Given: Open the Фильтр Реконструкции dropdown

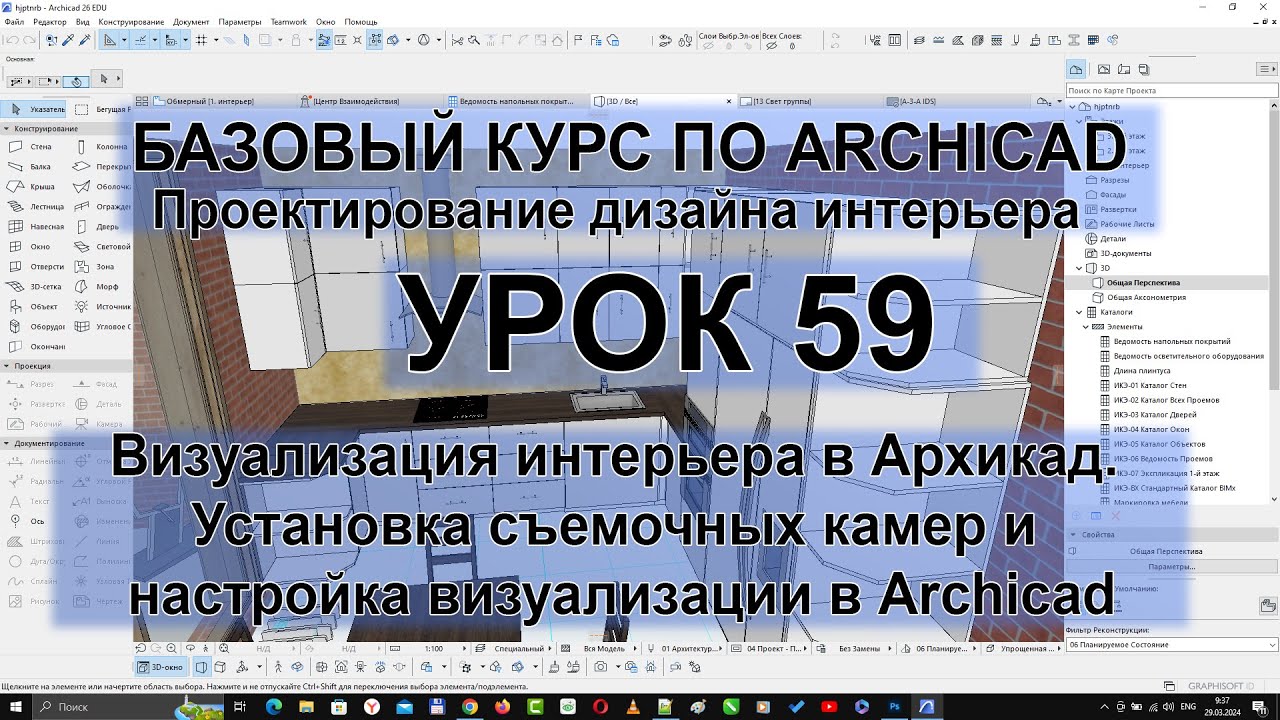Looking at the screenshot, I should click(x=1172, y=644).
